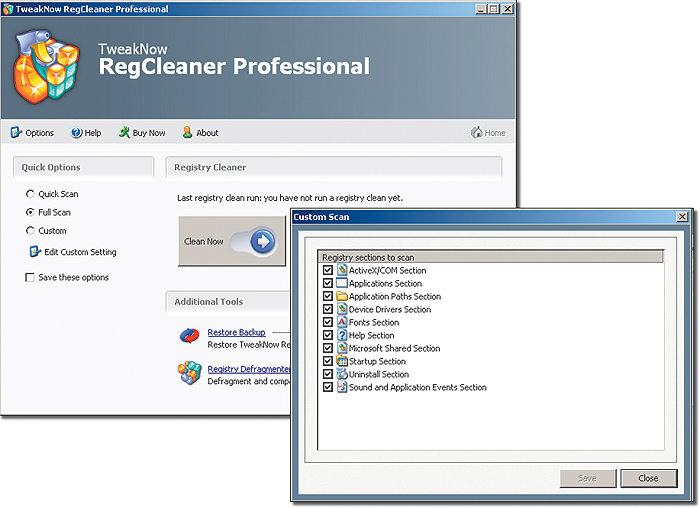Select the Microsoft Shared Section text
The width and height of the screenshot is (700, 508).
tap(395, 348)
